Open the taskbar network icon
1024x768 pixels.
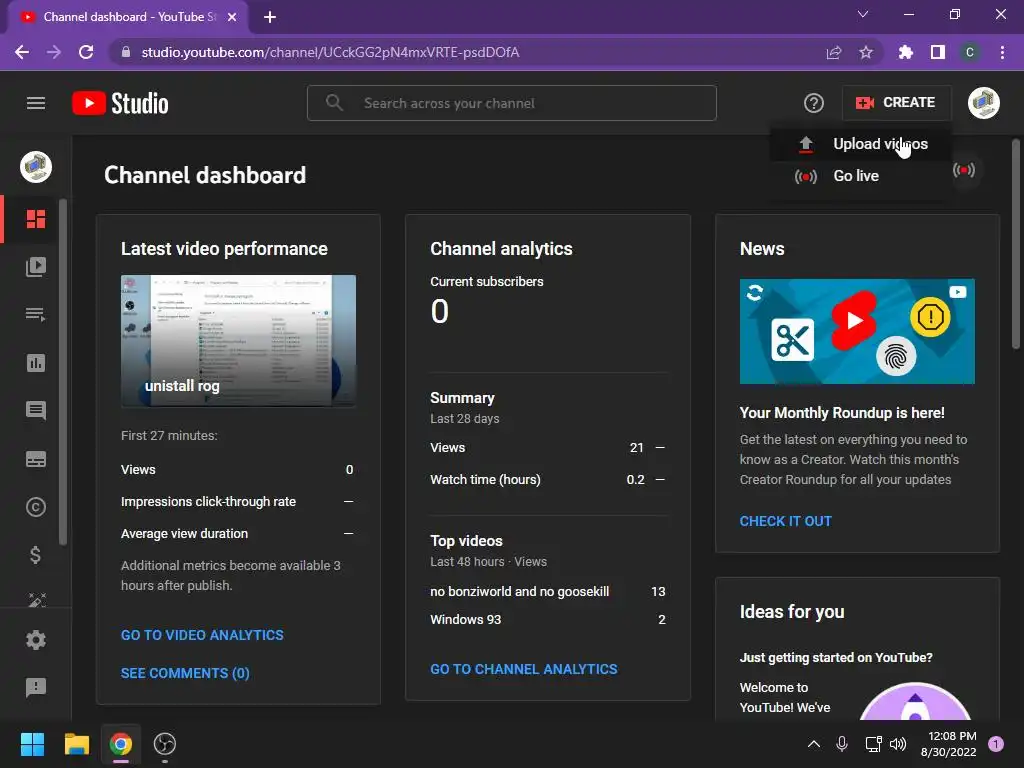[x=872, y=744]
